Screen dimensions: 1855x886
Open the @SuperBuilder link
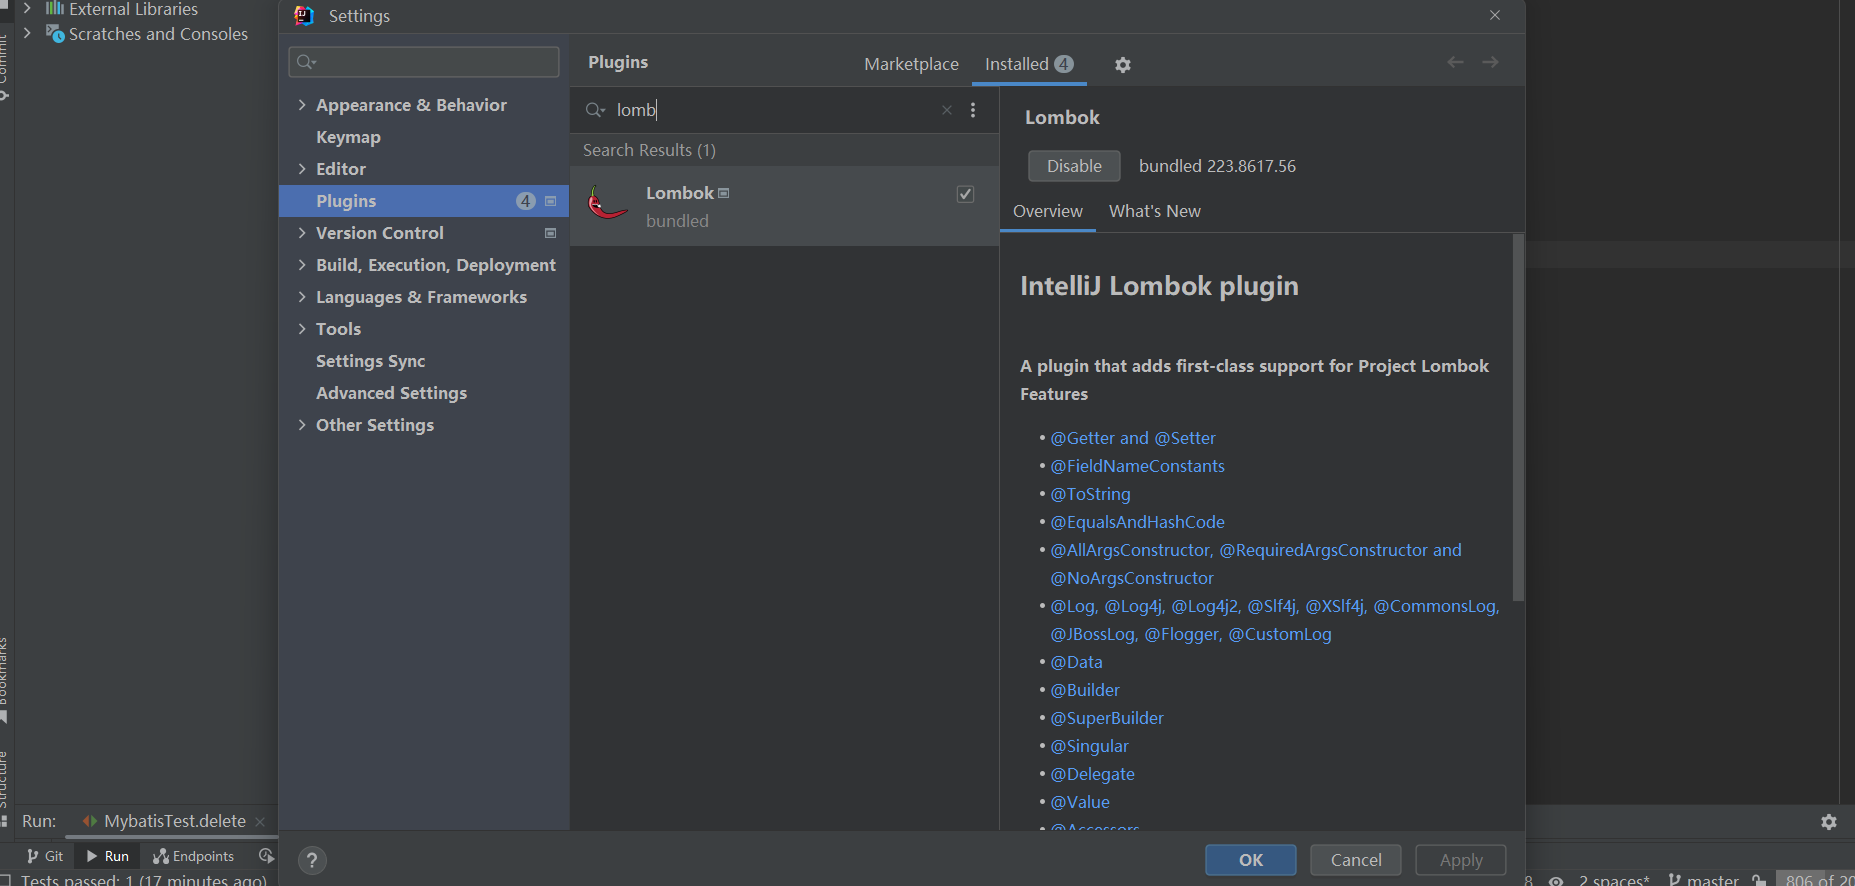(x=1107, y=718)
